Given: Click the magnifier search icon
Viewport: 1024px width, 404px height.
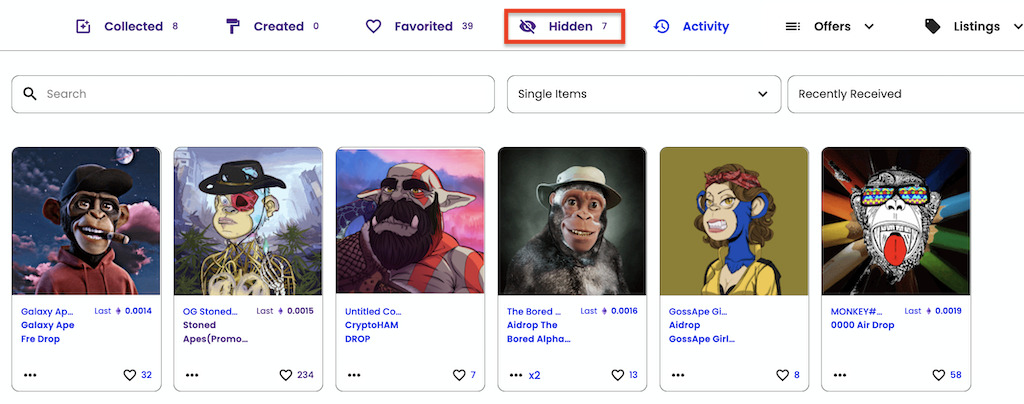Looking at the screenshot, I should [30, 94].
